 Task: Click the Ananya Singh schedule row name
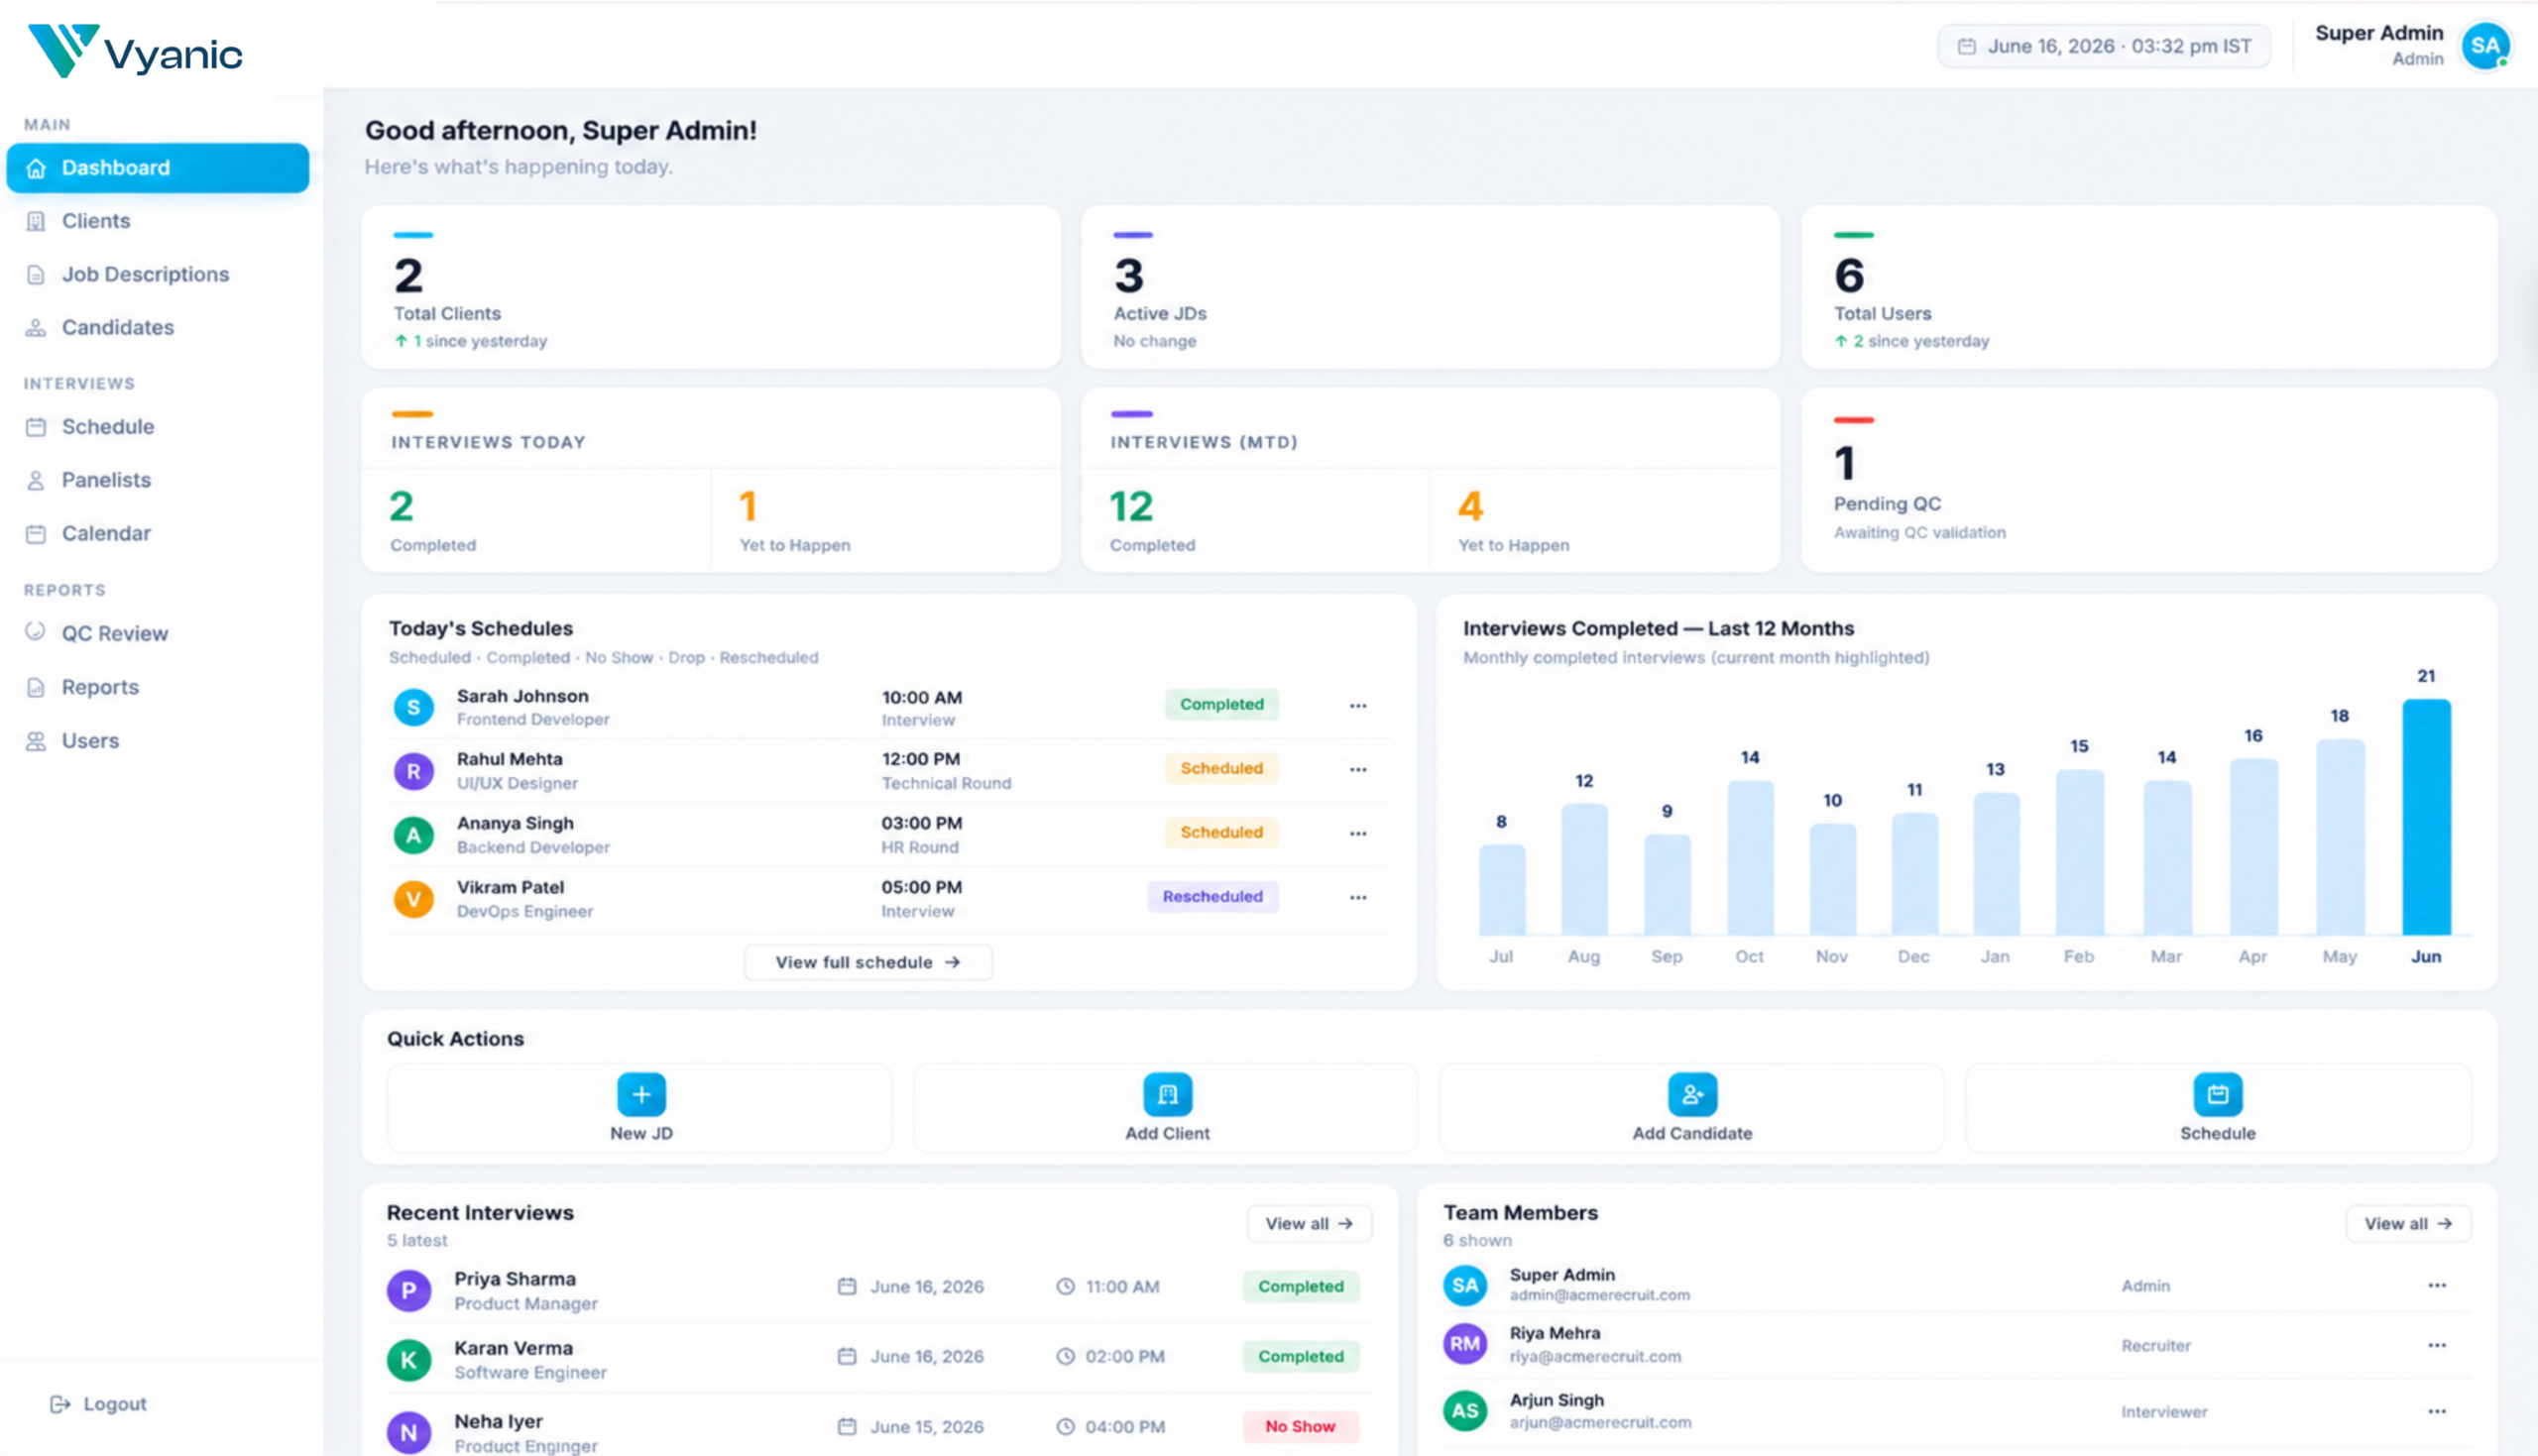515,823
